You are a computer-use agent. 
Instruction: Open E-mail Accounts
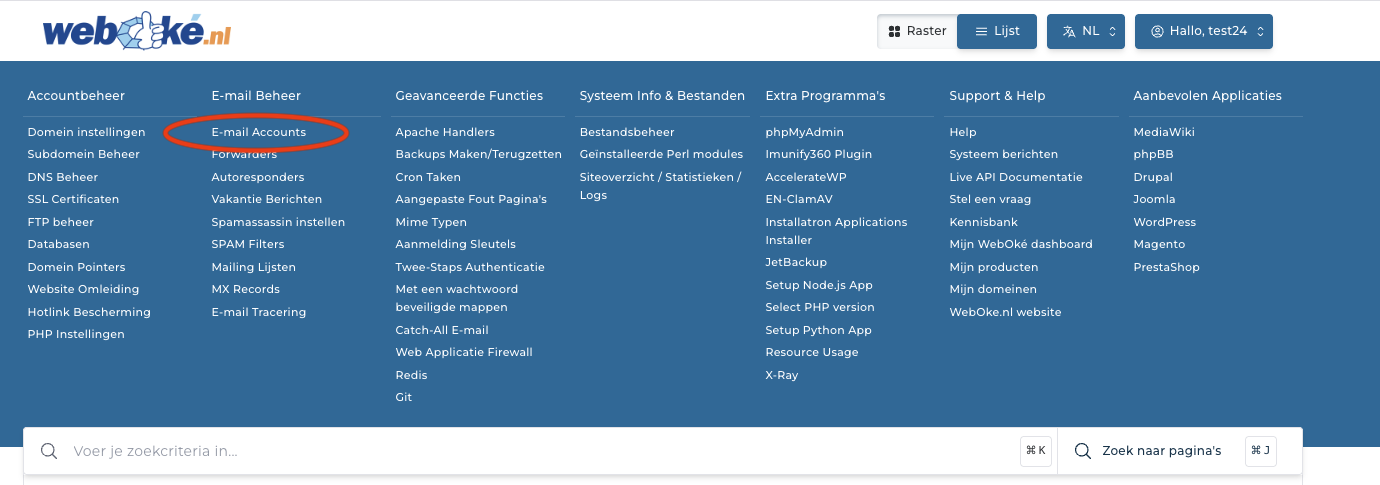pyautogui.click(x=259, y=132)
